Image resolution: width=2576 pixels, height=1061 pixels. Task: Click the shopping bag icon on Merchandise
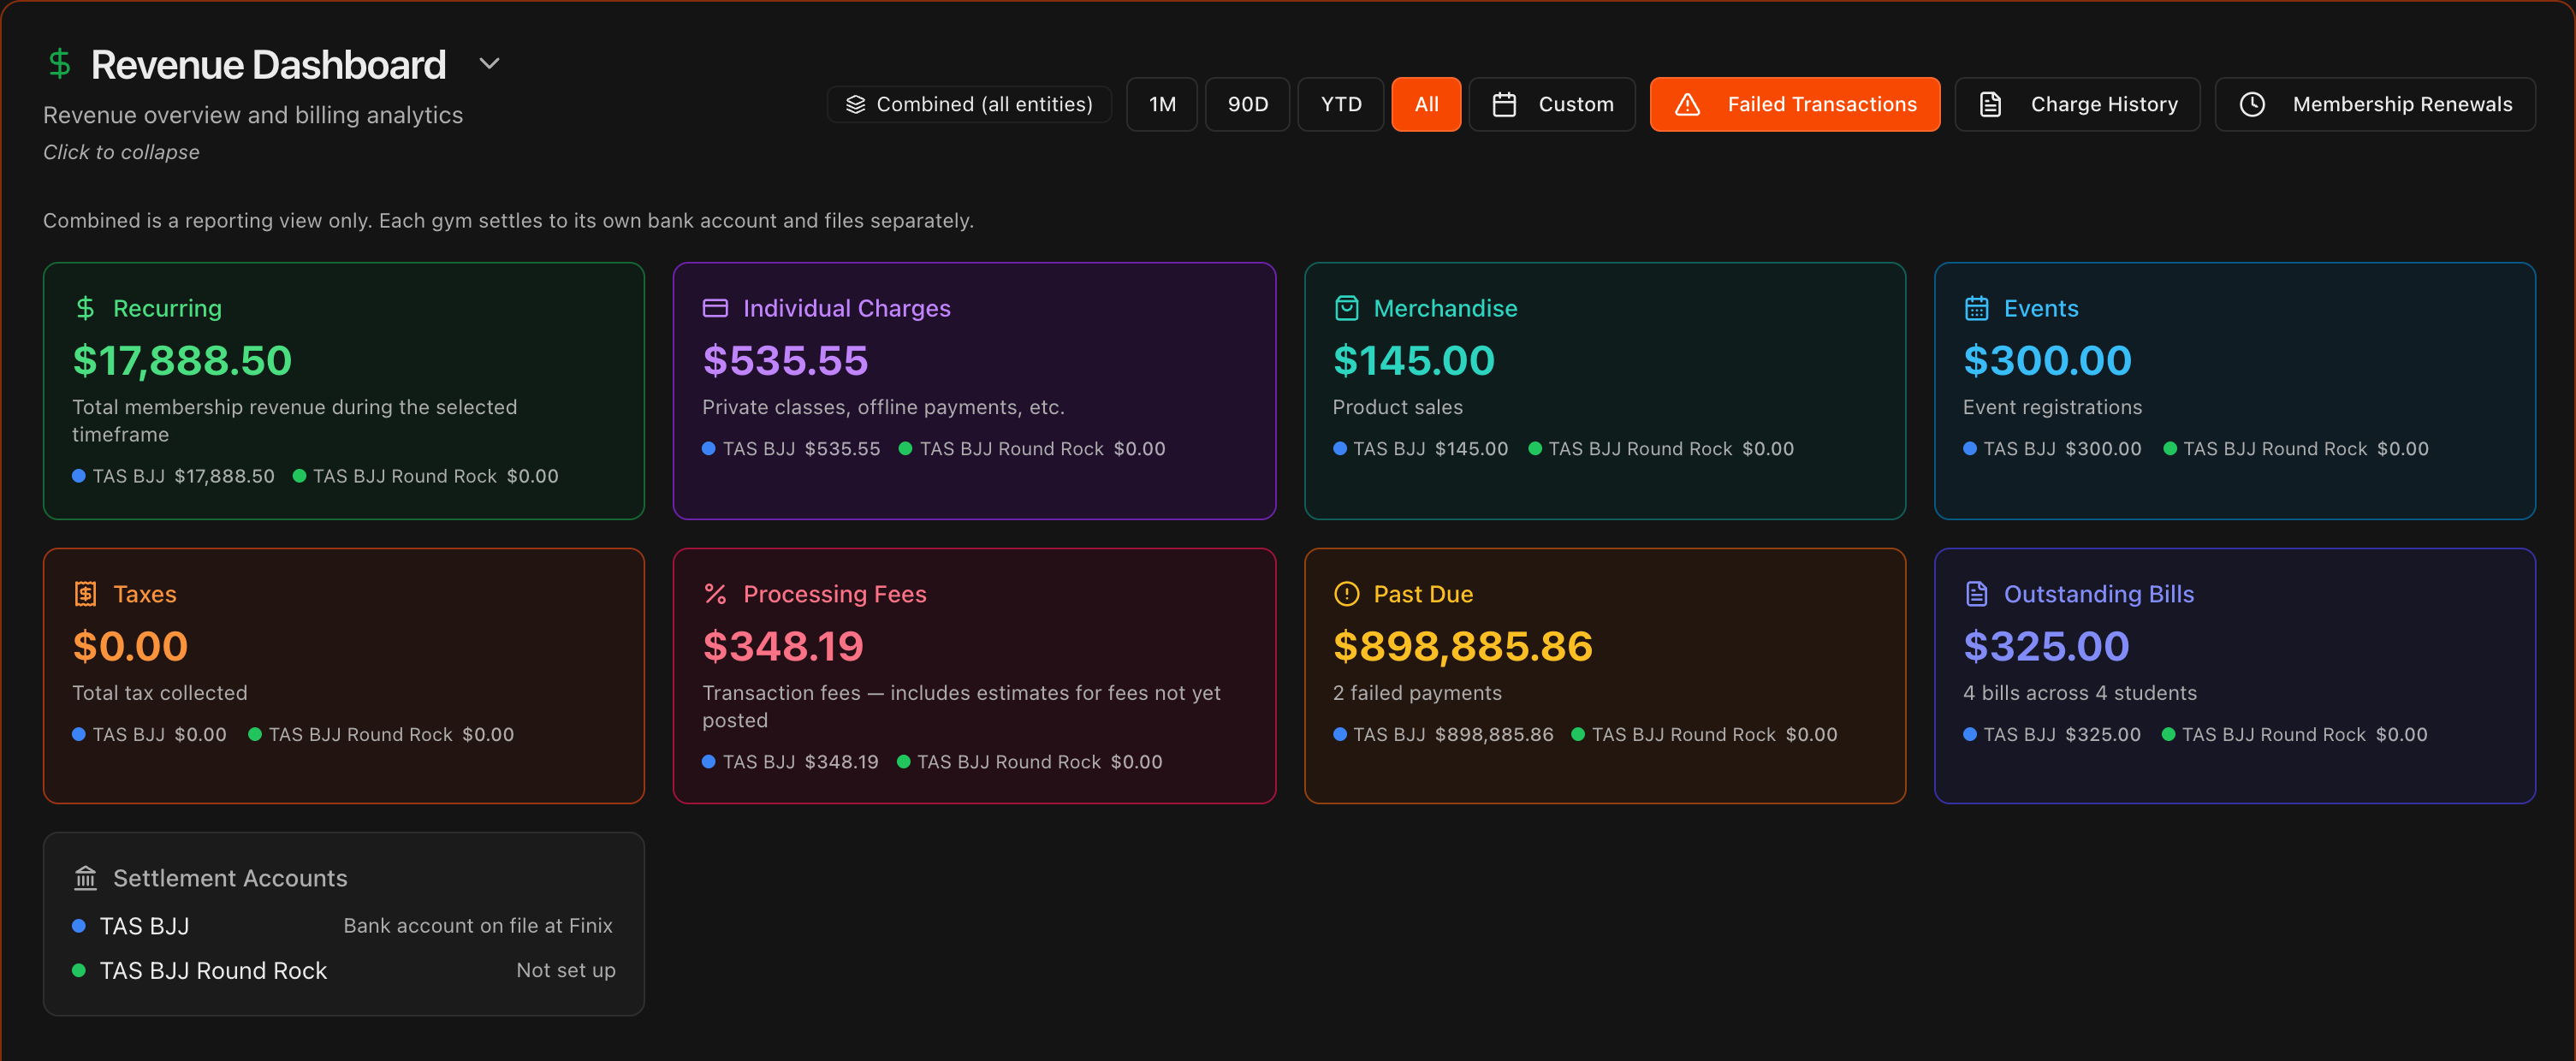click(x=1346, y=308)
